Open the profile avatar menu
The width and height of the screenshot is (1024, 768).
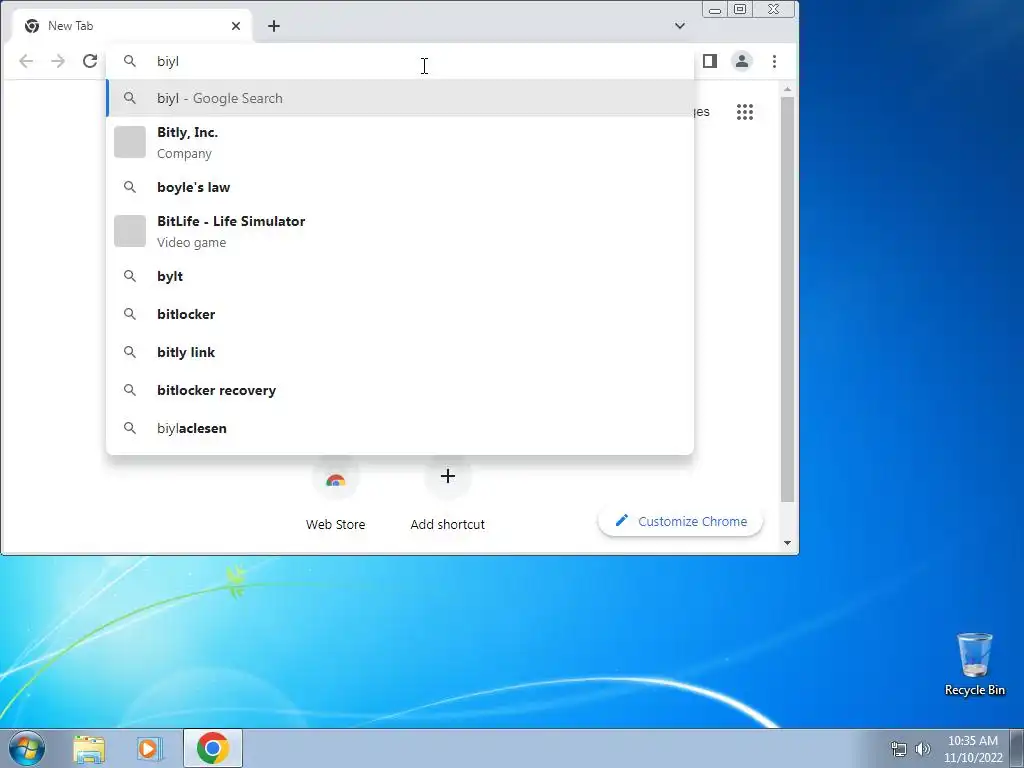click(x=742, y=61)
